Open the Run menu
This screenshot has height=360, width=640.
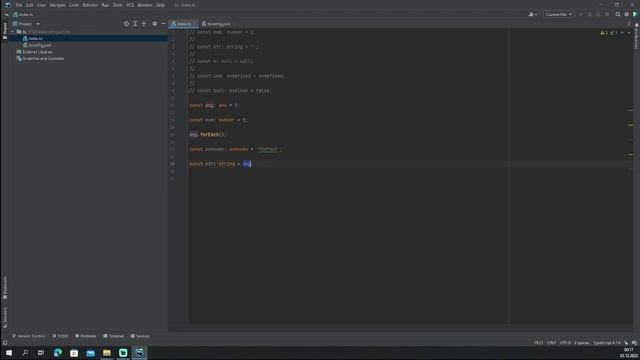click(x=105, y=5)
